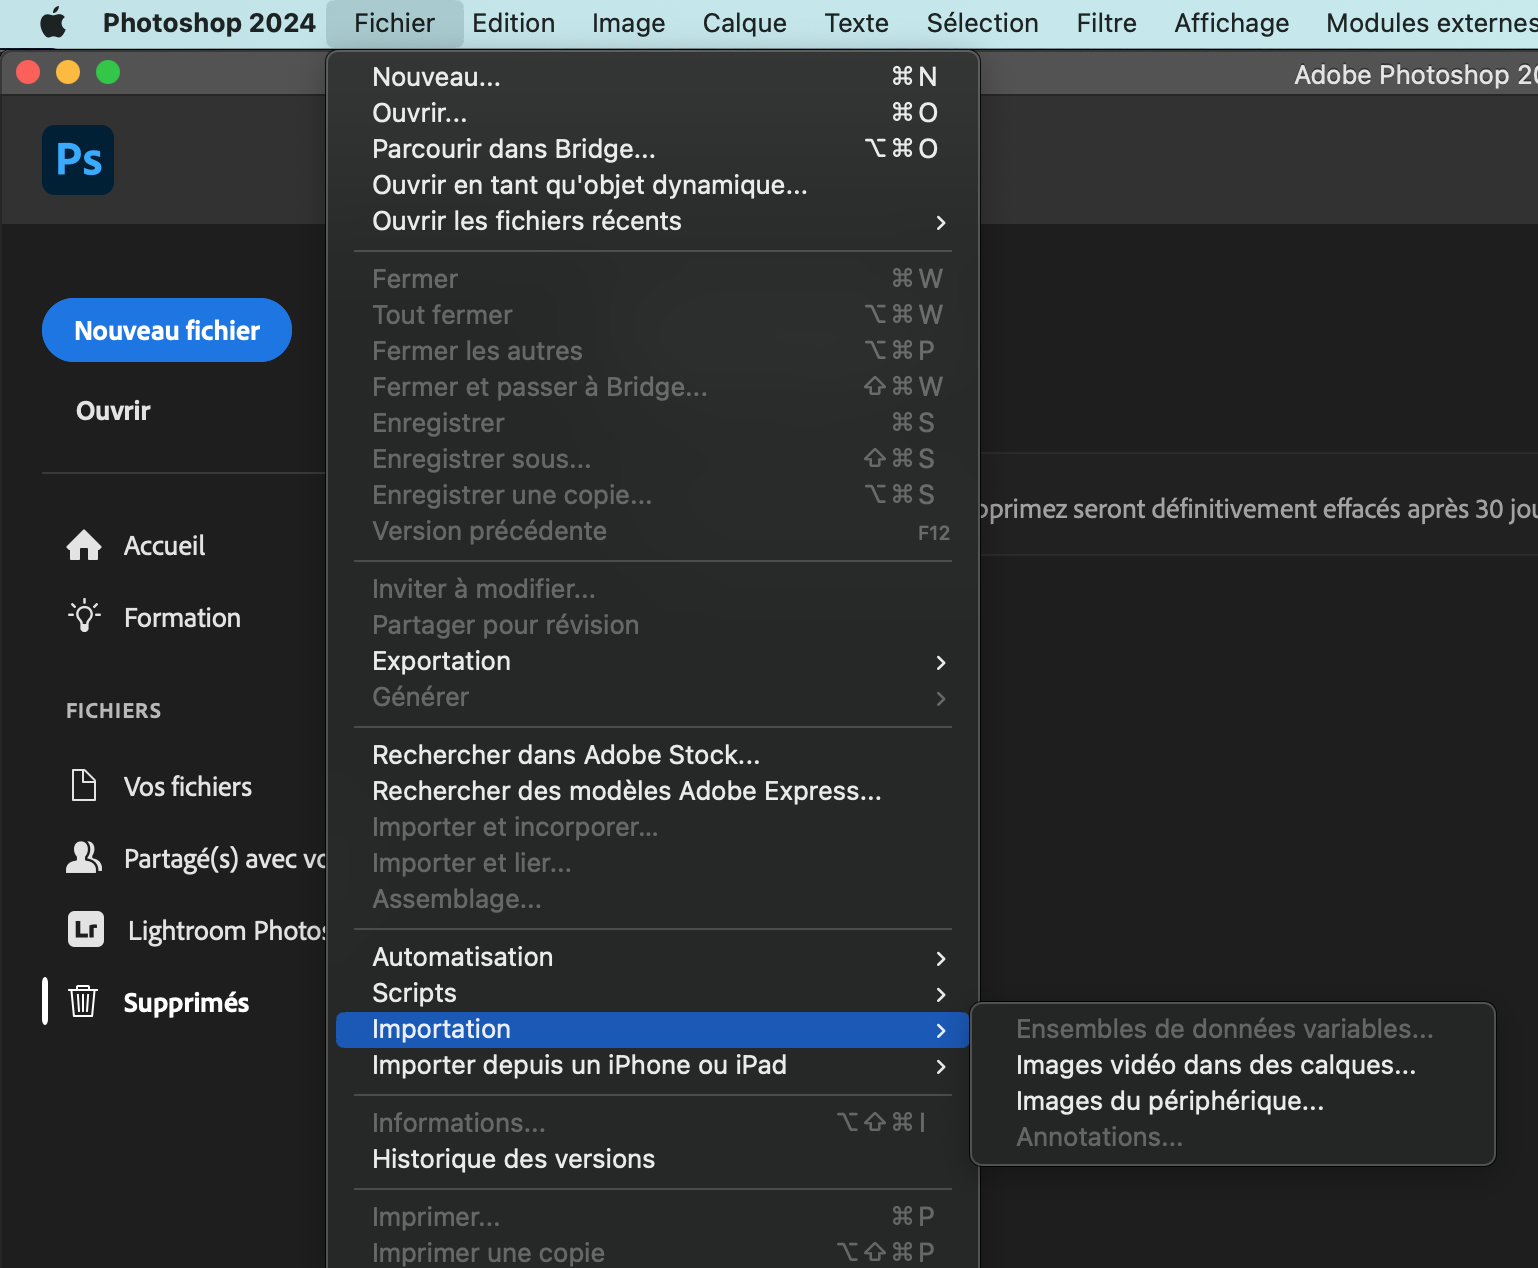
Task: Choose Ouvrir... in the Fichier menu
Action: pyautogui.click(x=653, y=113)
